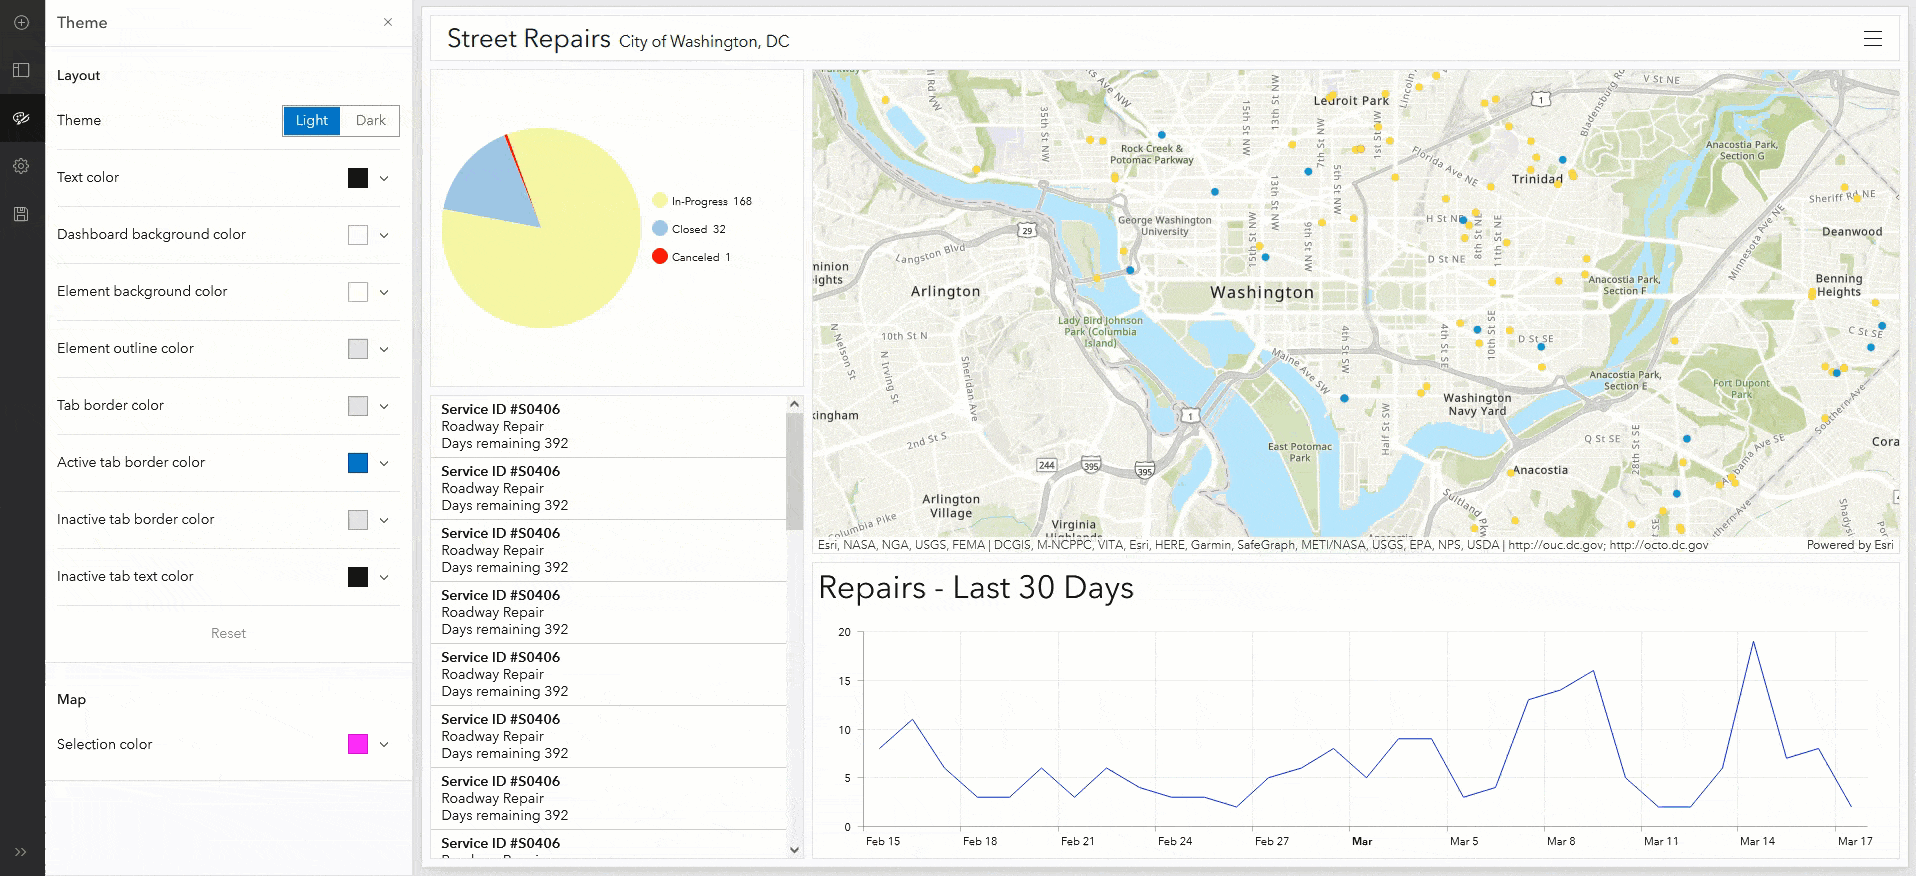The height and width of the screenshot is (876, 1916).
Task: Click the black Text color swatch
Action: point(358,178)
